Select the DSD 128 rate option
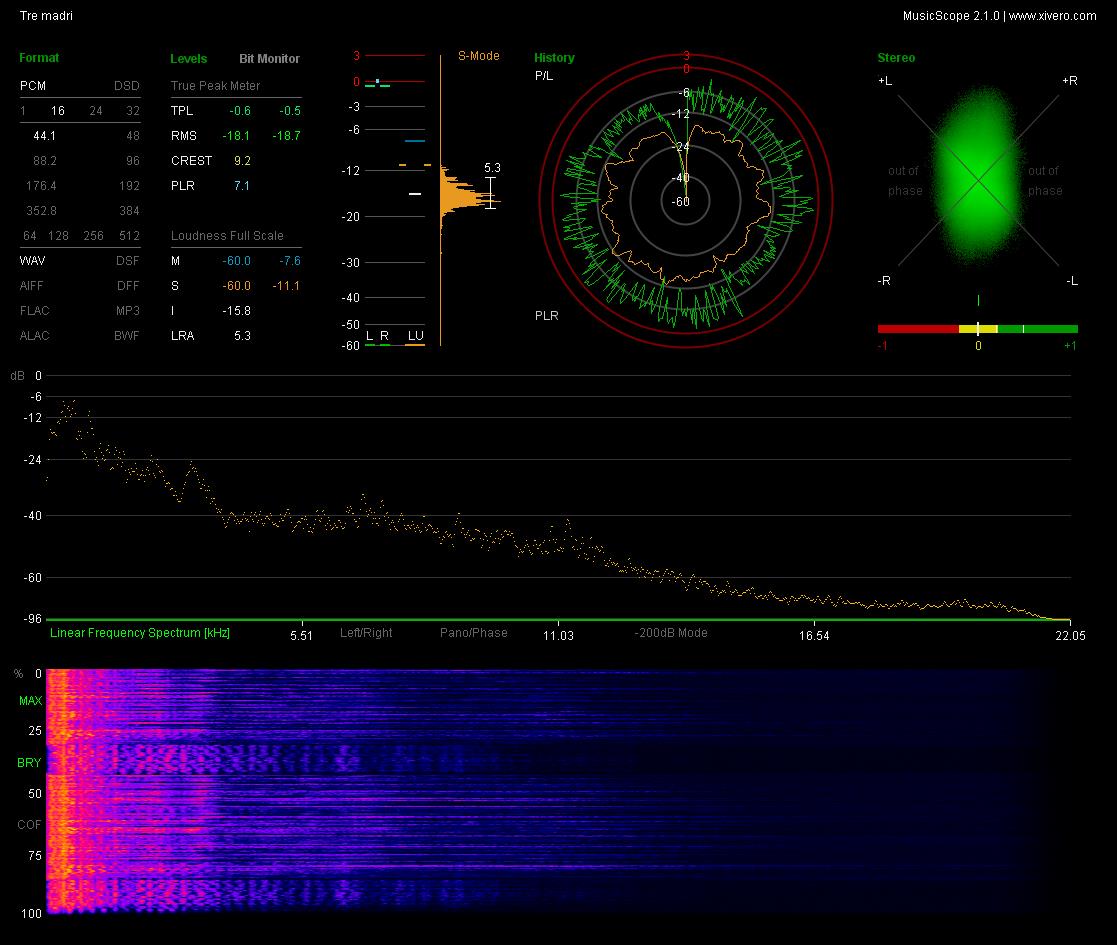The image size is (1117, 945). (x=58, y=236)
